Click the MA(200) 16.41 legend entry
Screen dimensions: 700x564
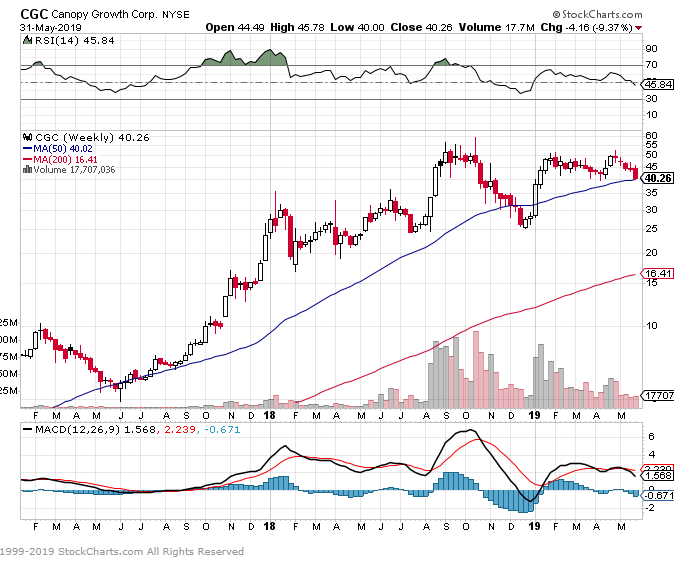click(x=60, y=159)
